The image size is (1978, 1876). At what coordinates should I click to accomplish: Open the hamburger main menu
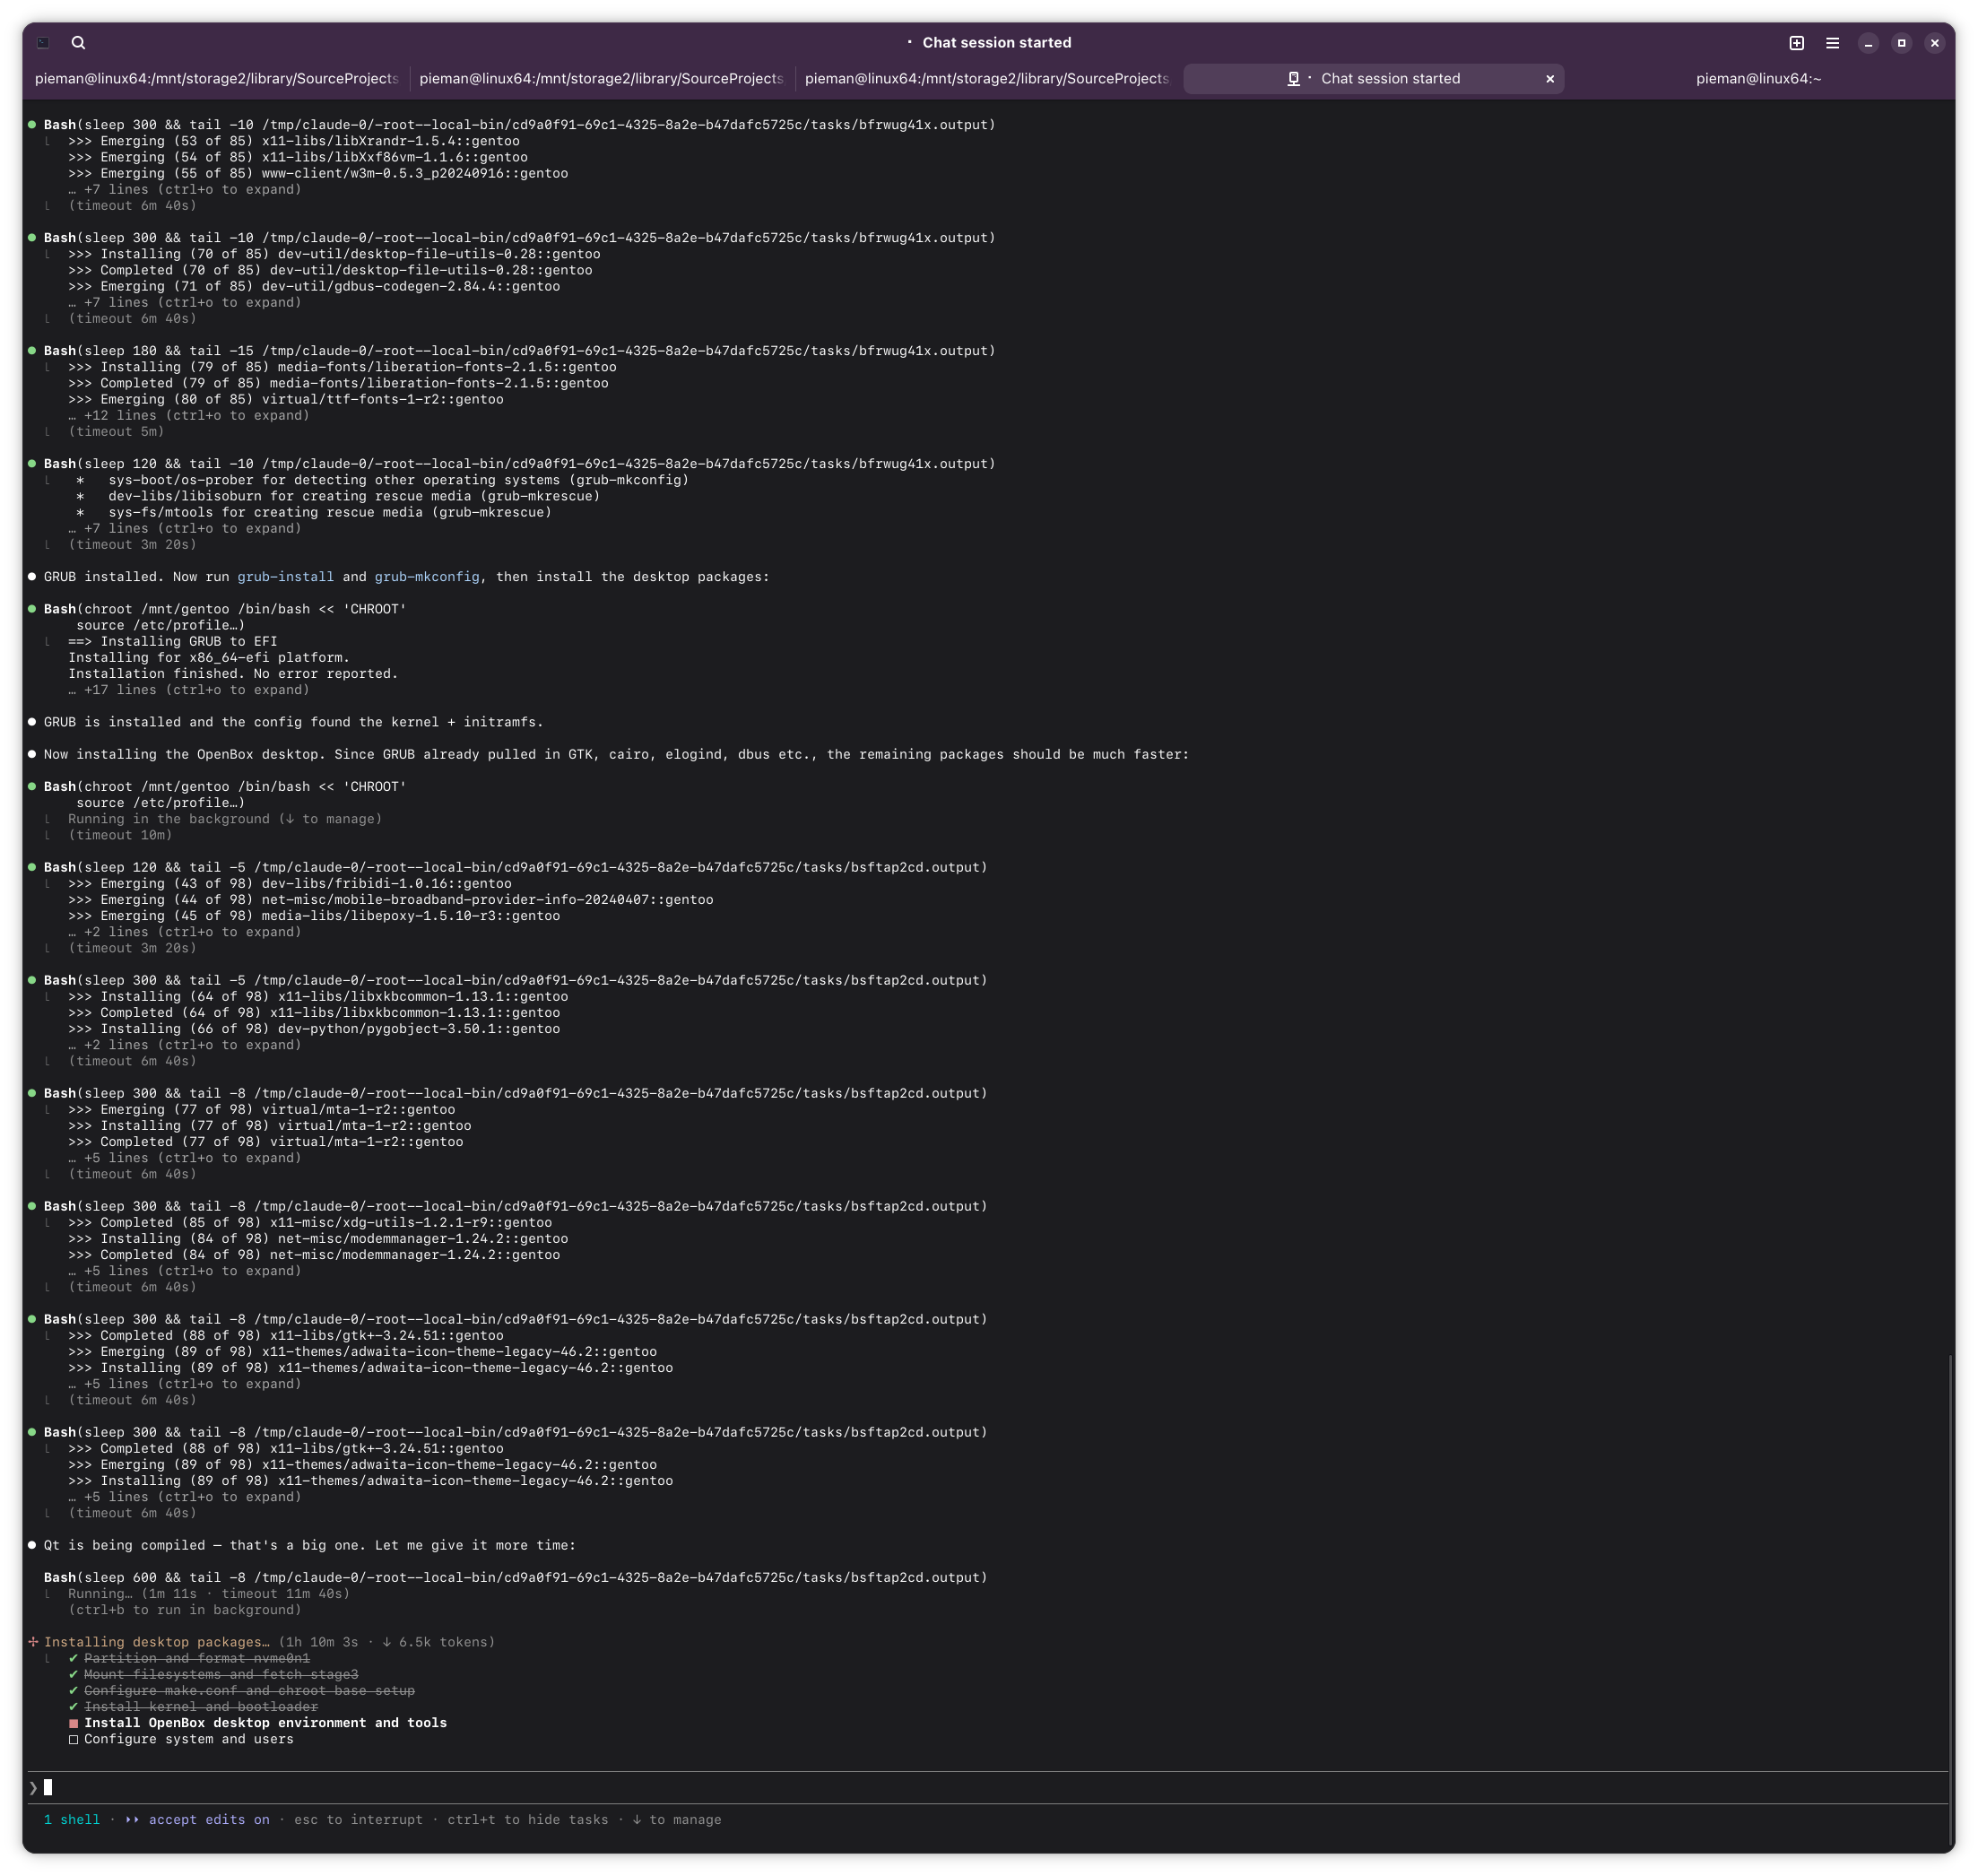pos(1832,43)
